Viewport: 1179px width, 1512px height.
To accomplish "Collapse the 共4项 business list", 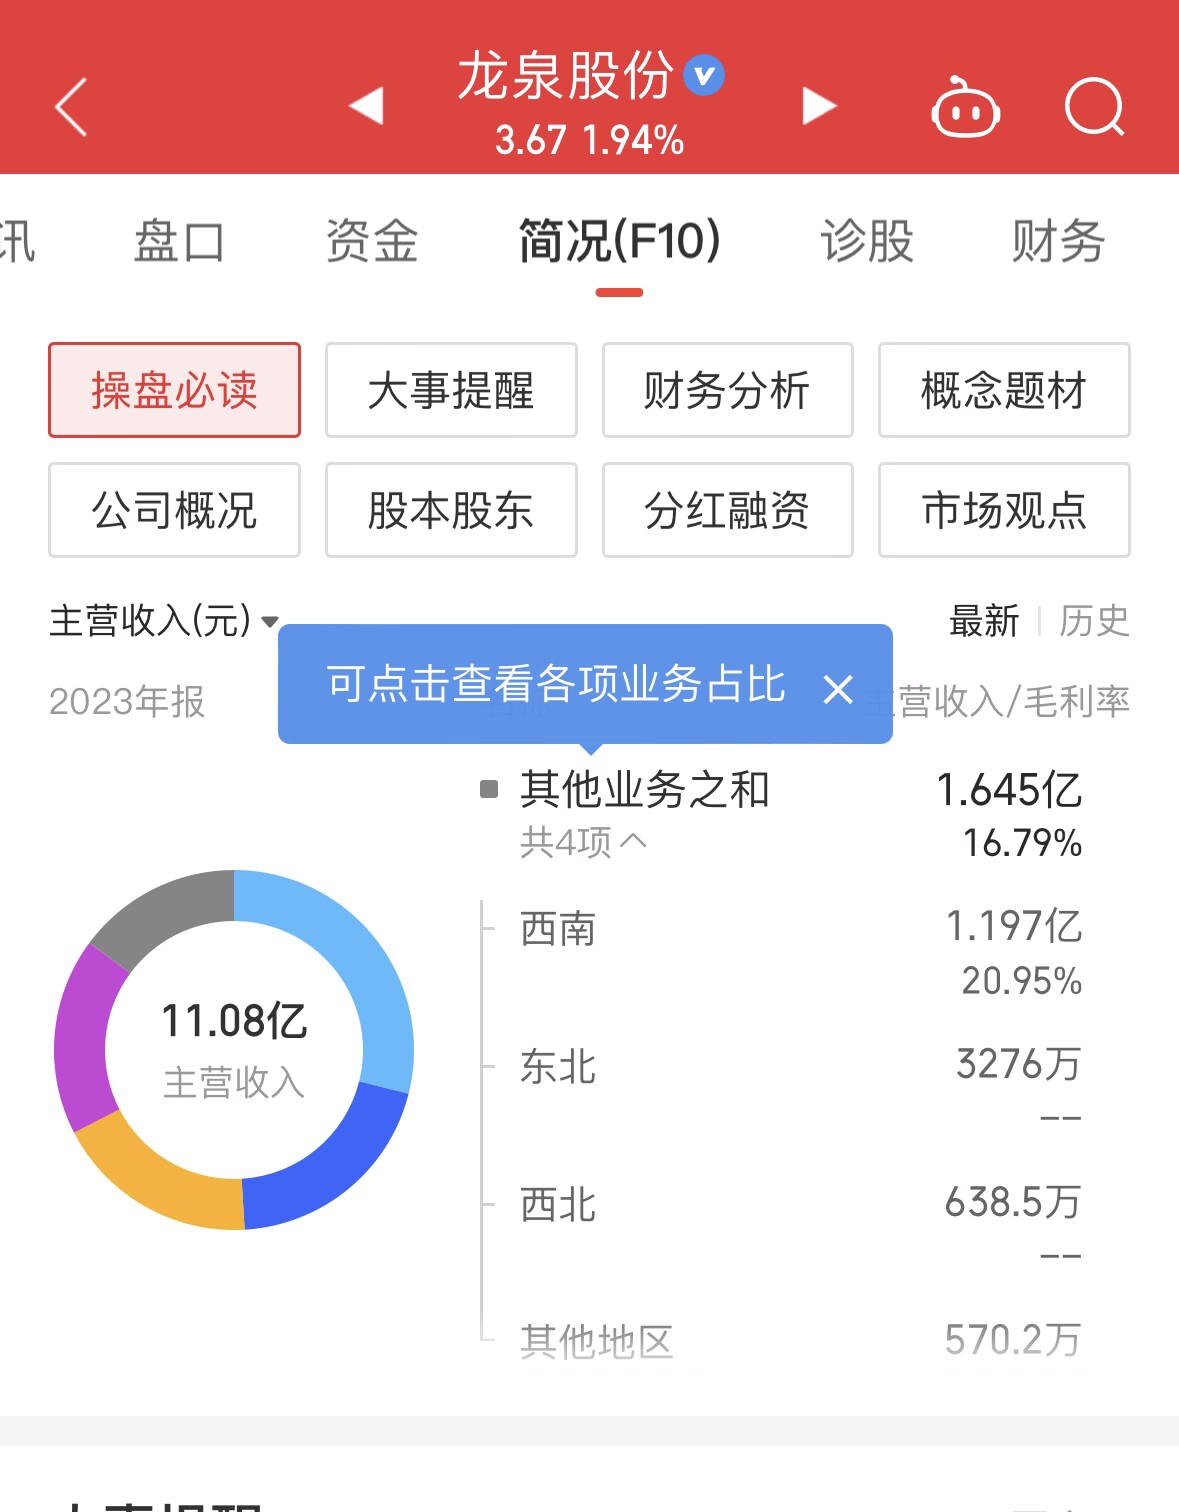I will click(x=583, y=842).
